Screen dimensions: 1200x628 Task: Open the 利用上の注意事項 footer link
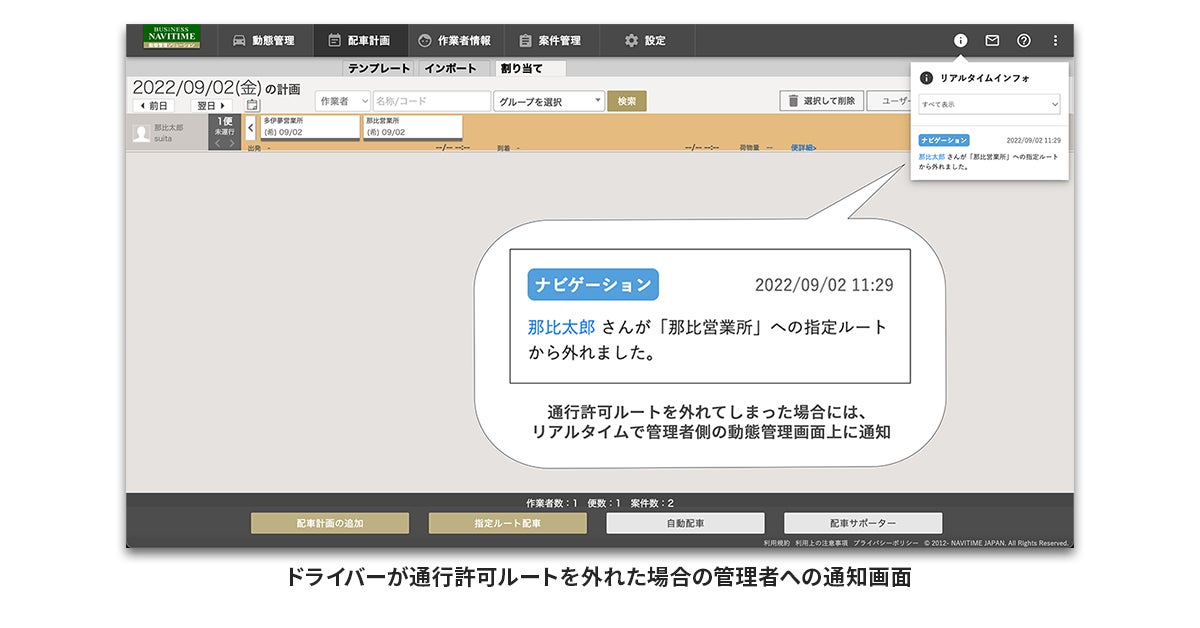[x=822, y=542]
